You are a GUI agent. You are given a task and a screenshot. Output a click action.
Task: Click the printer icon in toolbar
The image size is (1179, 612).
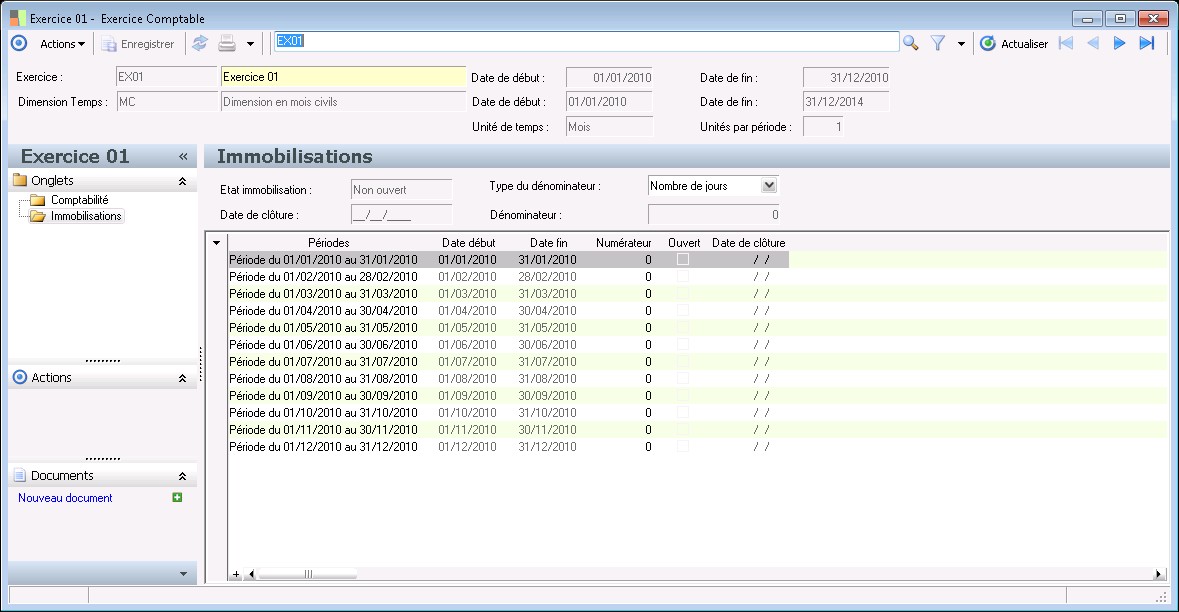coord(227,43)
